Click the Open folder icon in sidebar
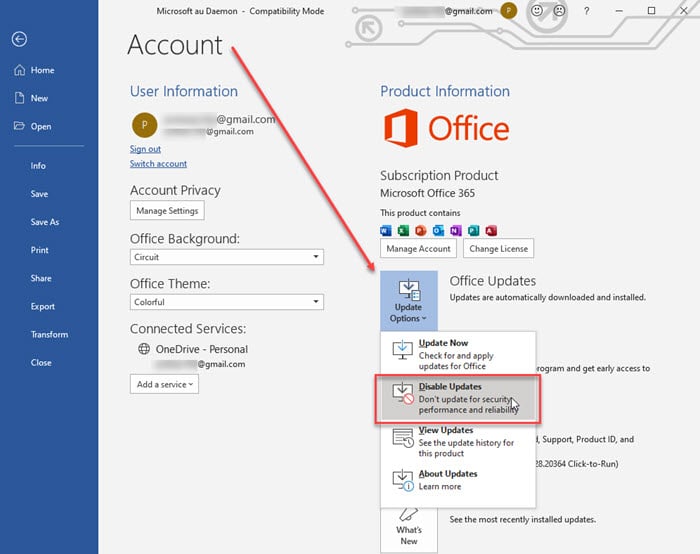 coord(19,126)
